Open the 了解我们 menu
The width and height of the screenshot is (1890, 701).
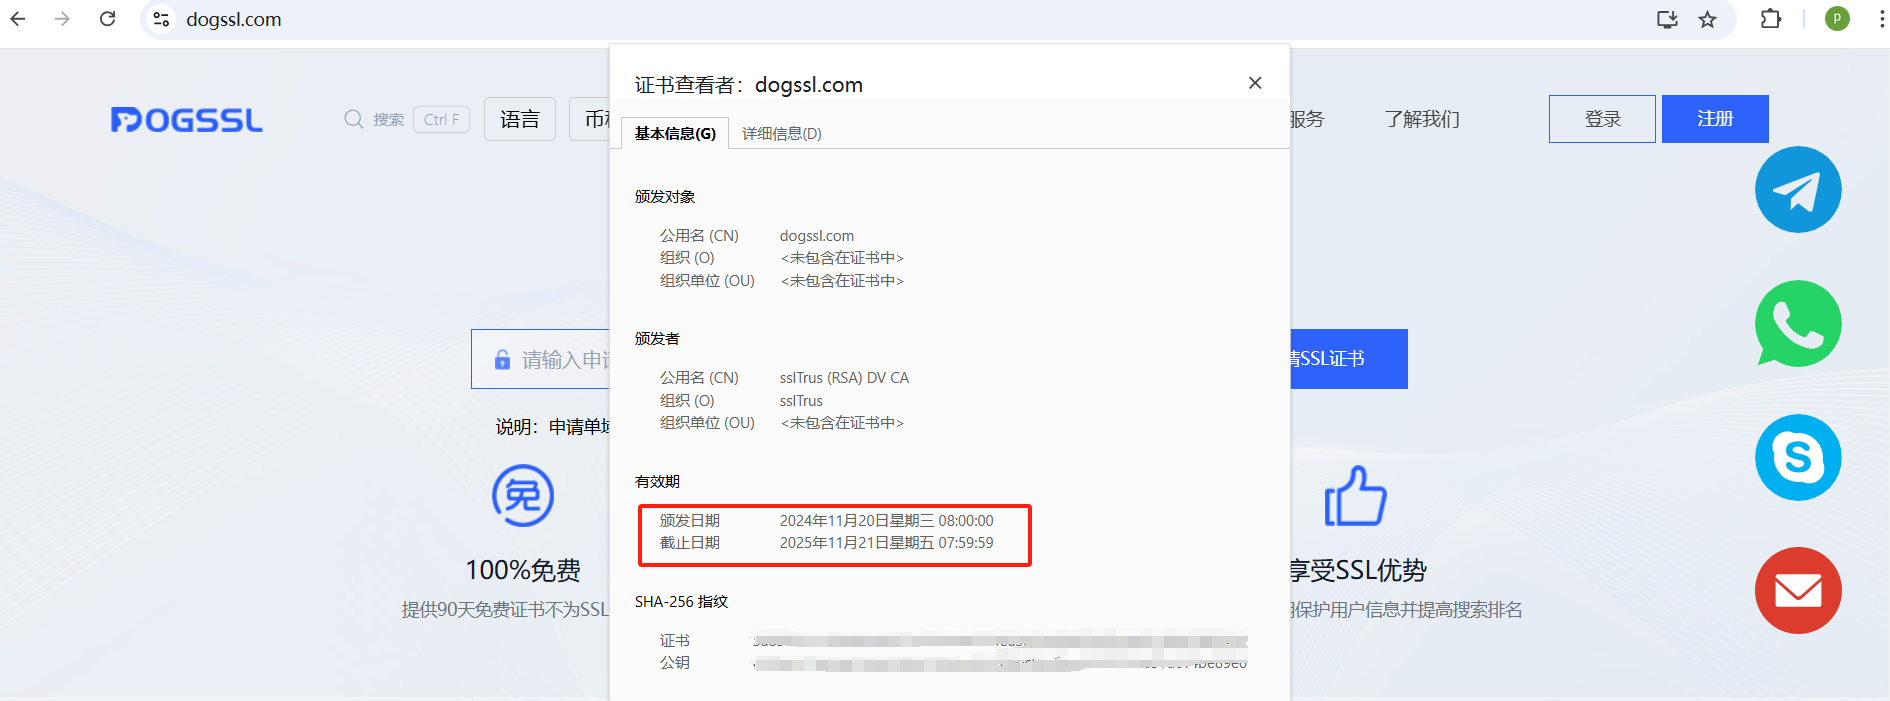[1422, 119]
